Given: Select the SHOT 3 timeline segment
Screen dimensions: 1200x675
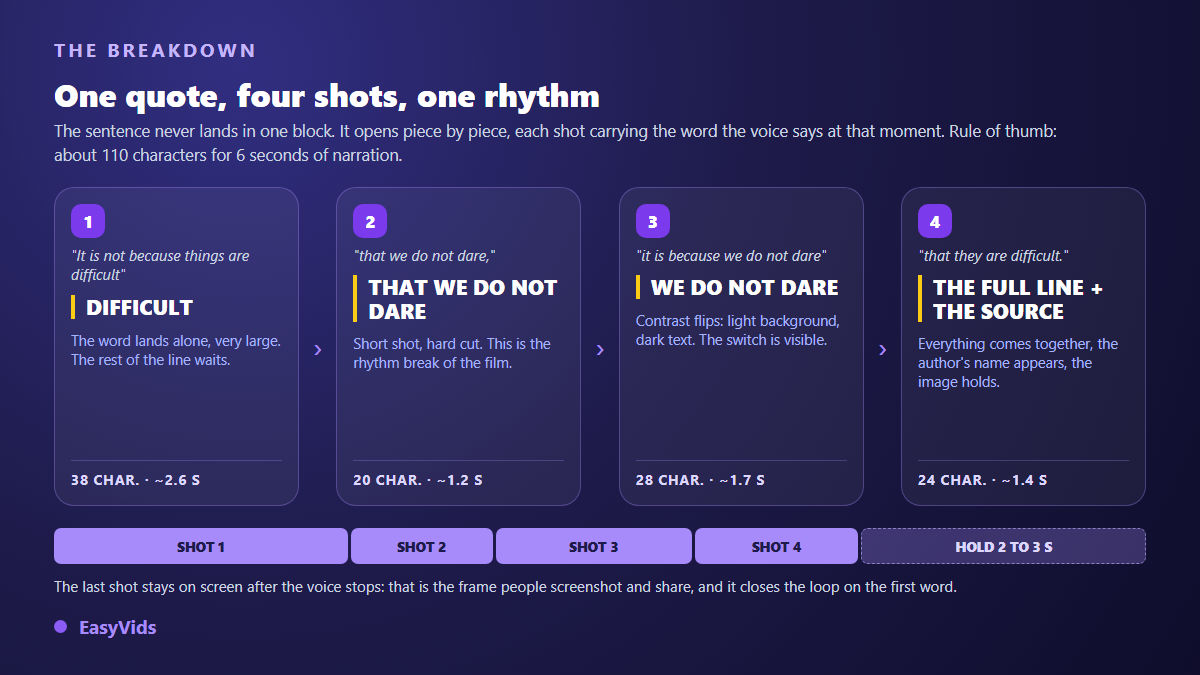Looking at the screenshot, I should 594,546.
